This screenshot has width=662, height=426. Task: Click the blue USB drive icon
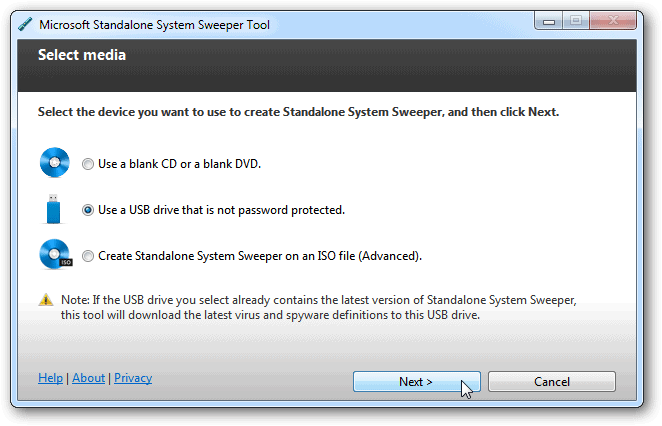(53, 210)
